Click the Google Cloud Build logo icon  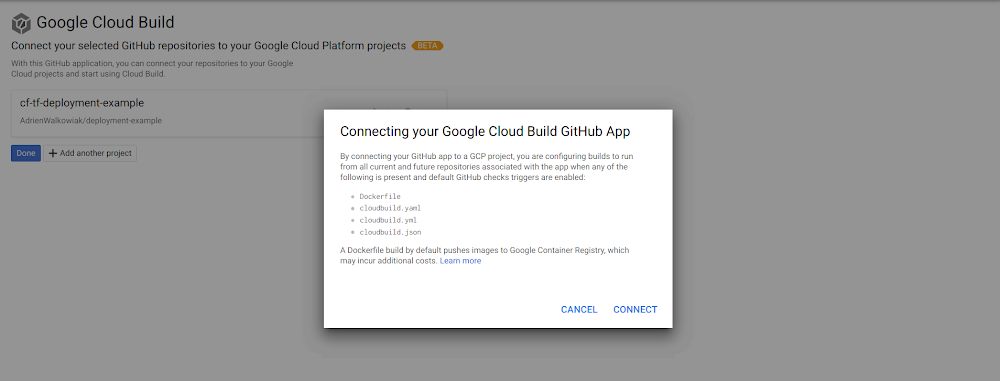click(x=21, y=24)
